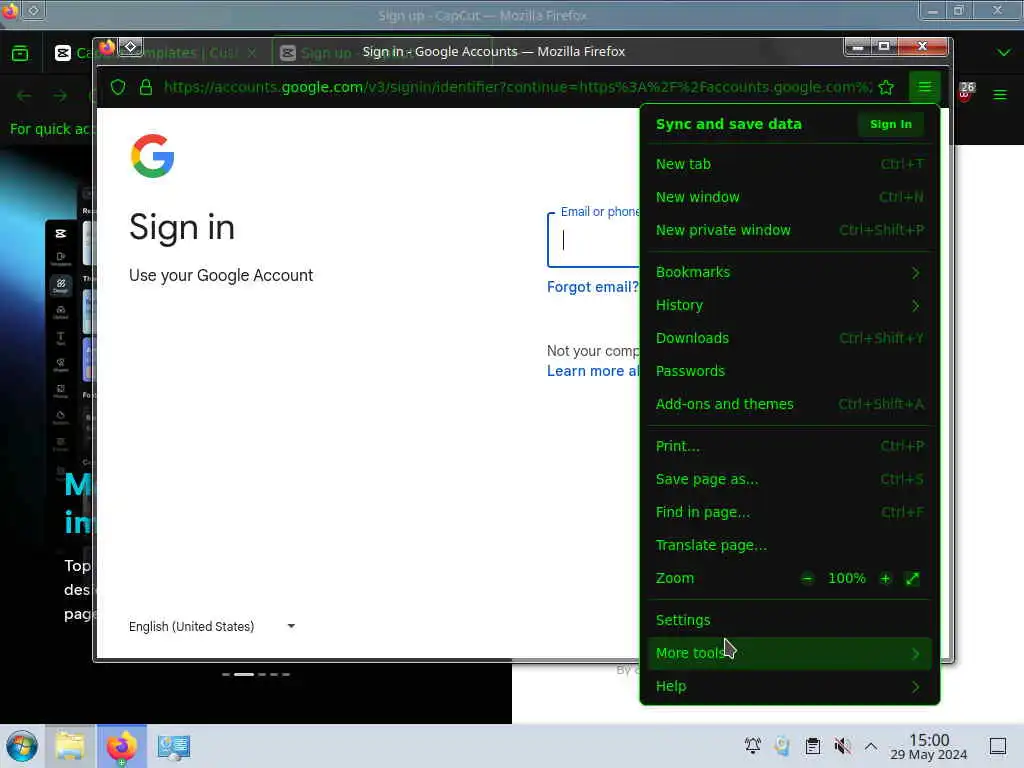The image size is (1024, 768).
Task: Click back arrow in background Firefox window
Action: [24, 96]
